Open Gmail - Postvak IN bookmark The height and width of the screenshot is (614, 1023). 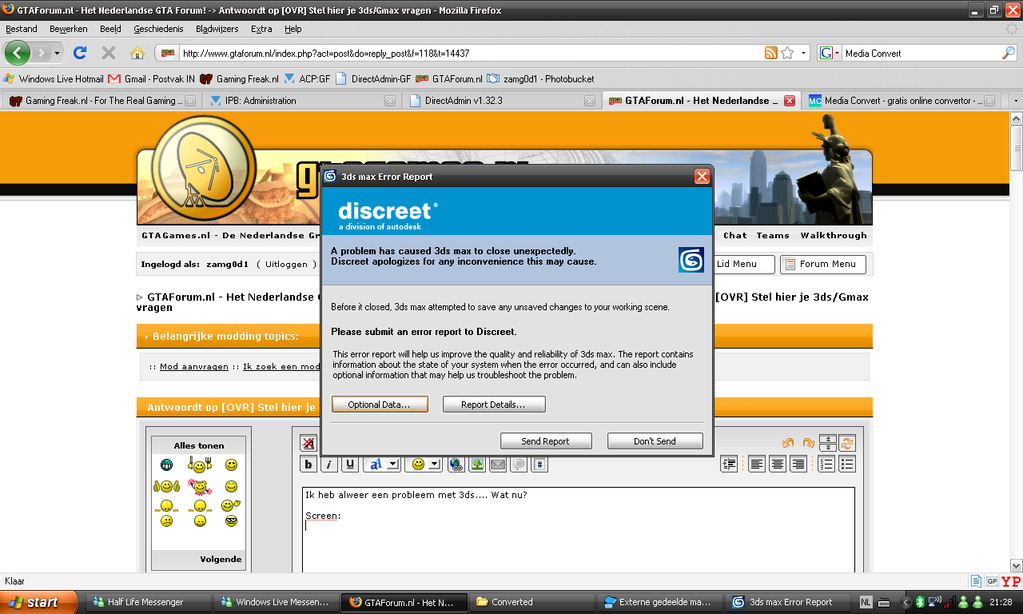[x=151, y=79]
